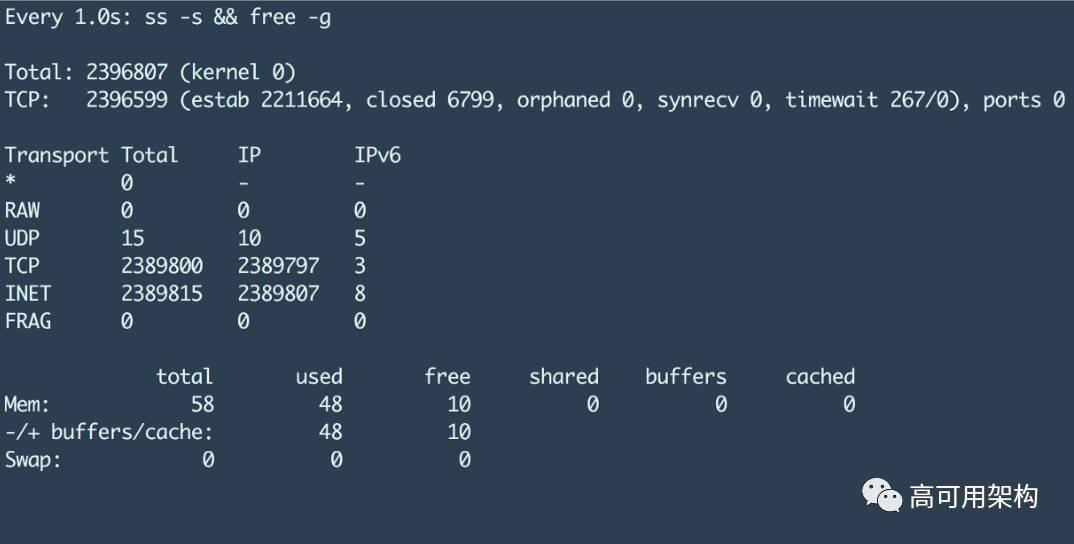Click the IPv6 column header
Image resolution: width=1074 pixels, height=544 pixels.
[377, 156]
